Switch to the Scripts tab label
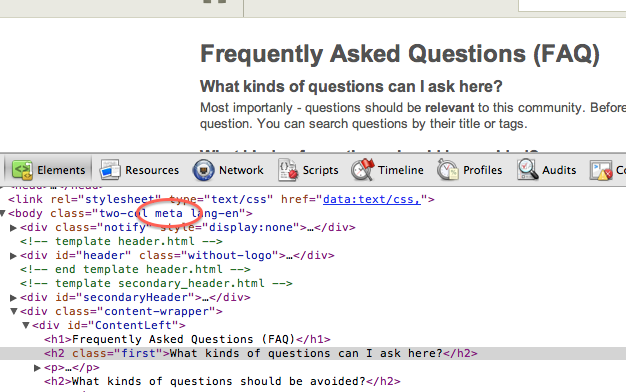The height and width of the screenshot is (392, 626). click(321, 170)
